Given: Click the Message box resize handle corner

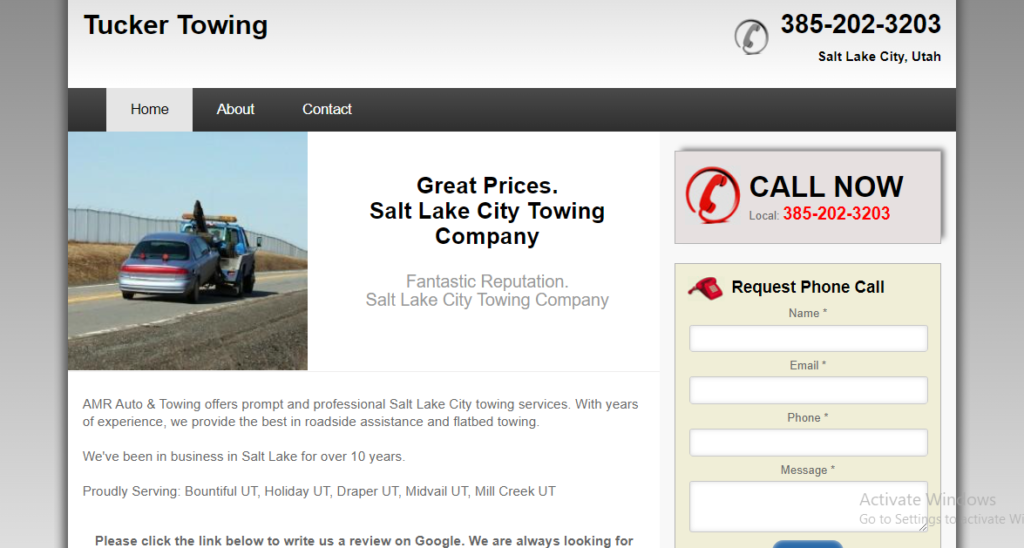Looking at the screenshot, I should point(923,527).
